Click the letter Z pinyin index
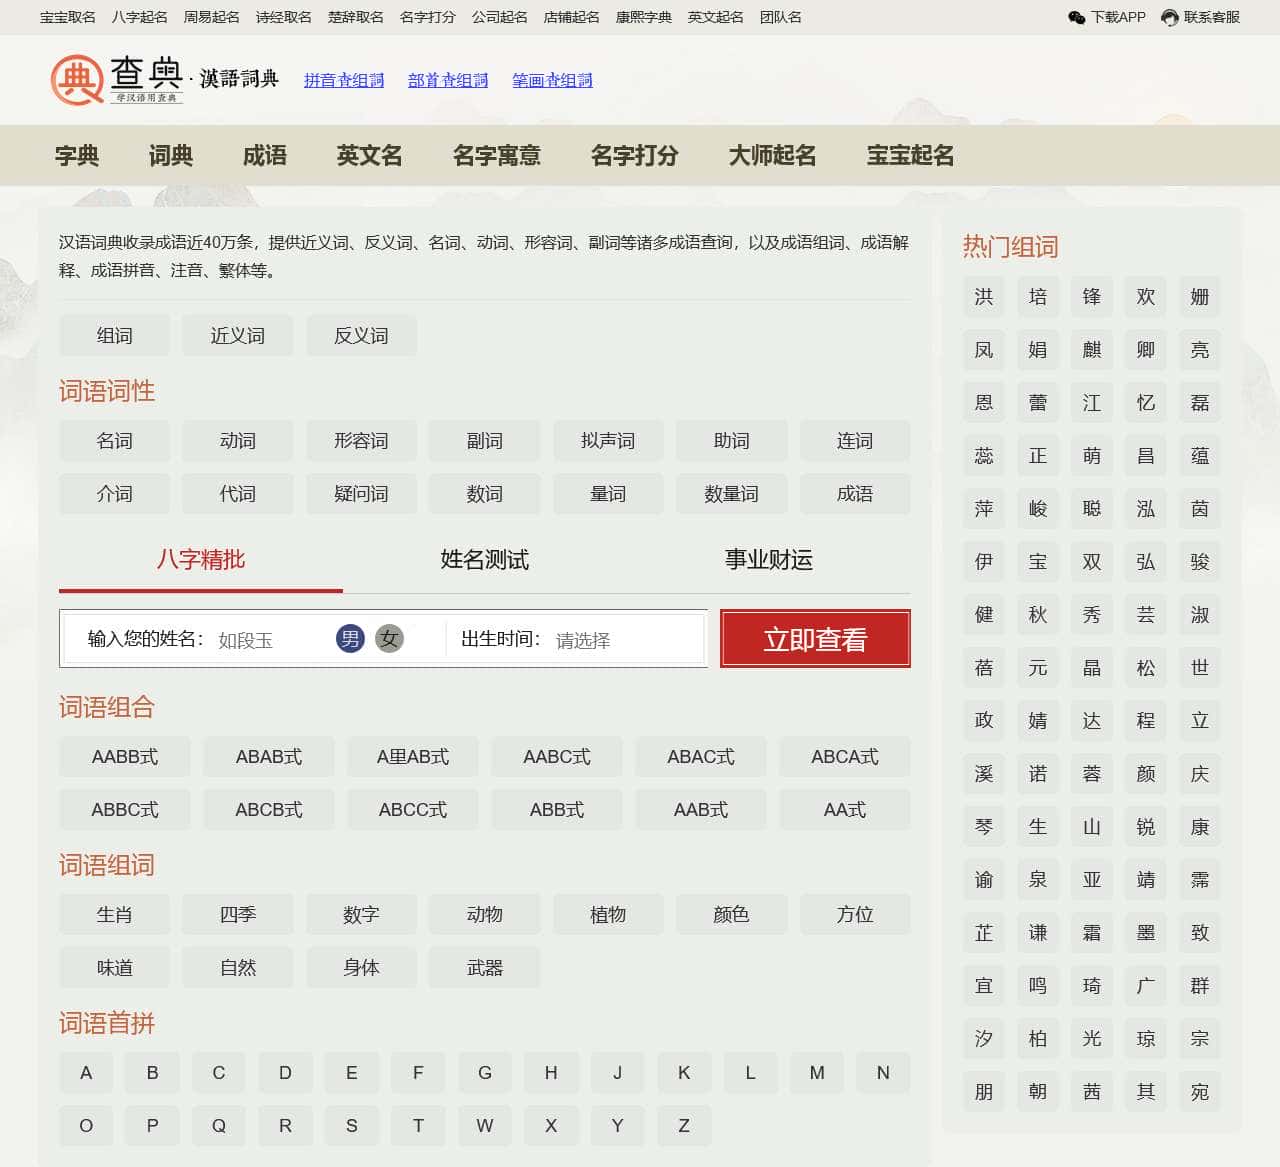 click(x=684, y=1126)
